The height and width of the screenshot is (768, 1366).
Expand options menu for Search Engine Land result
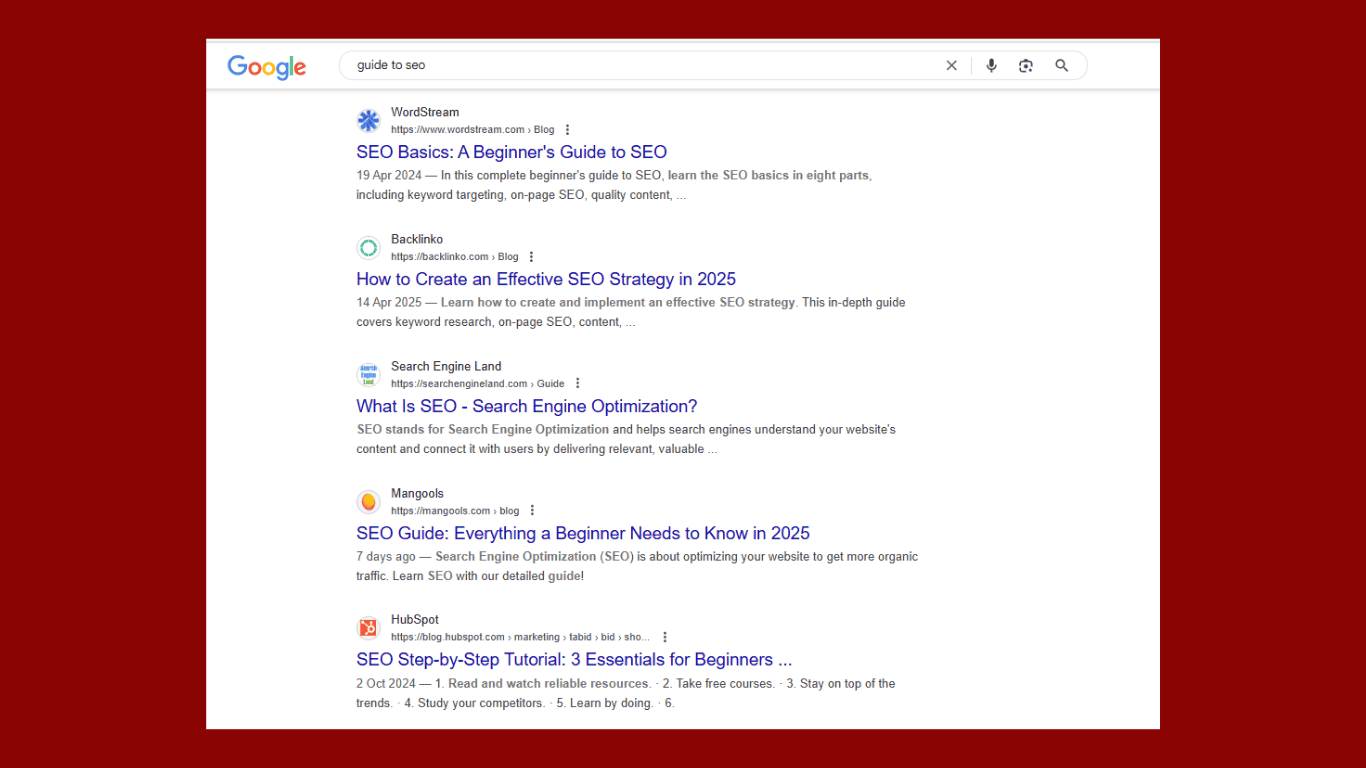pyautogui.click(x=577, y=384)
